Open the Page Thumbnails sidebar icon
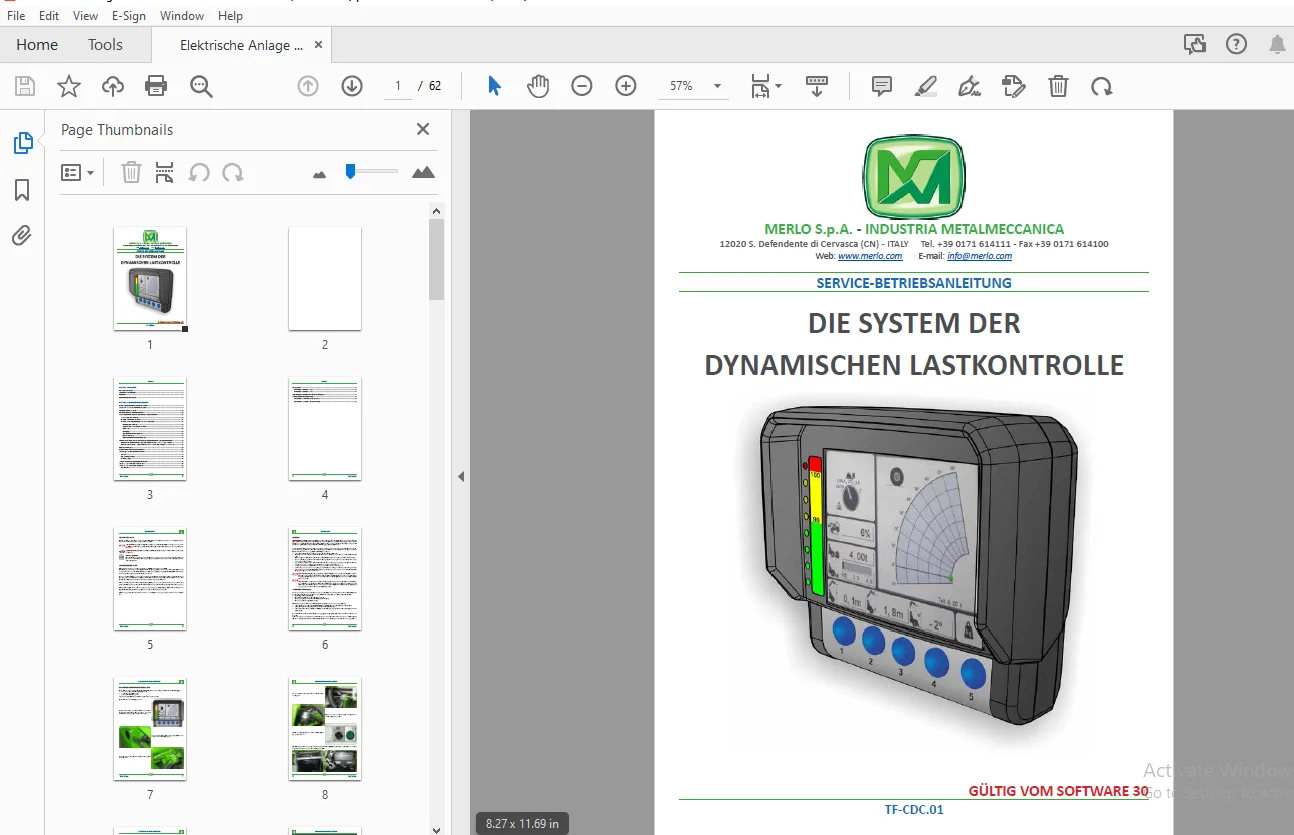 pos(23,143)
